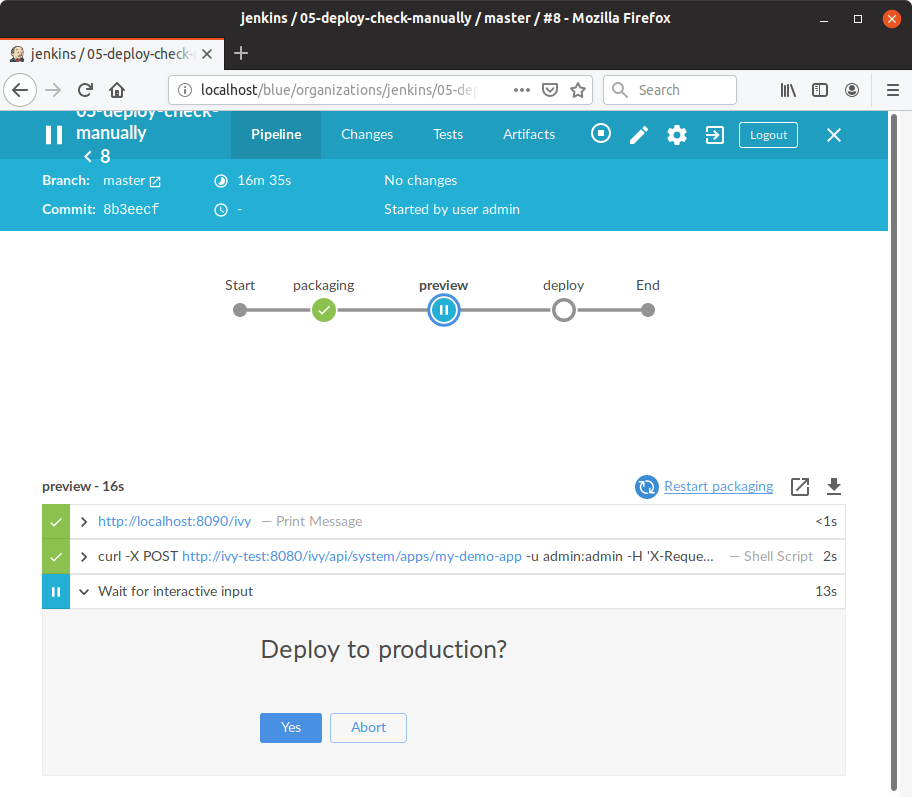
Task: Open the Firefox hamburger menu
Action: [x=893, y=90]
